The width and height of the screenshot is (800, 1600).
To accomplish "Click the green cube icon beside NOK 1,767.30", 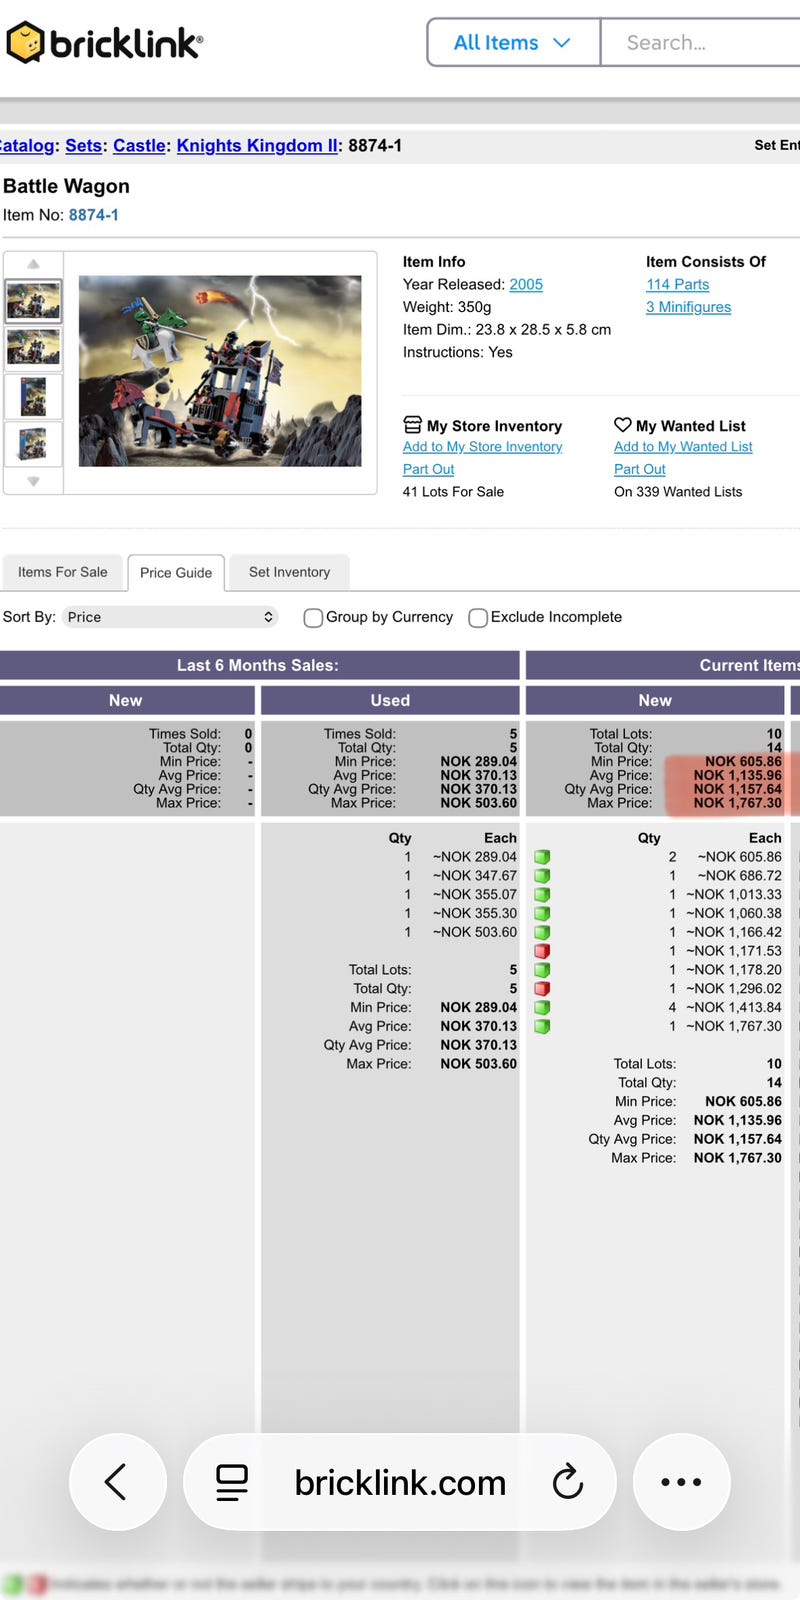I will (x=542, y=1027).
